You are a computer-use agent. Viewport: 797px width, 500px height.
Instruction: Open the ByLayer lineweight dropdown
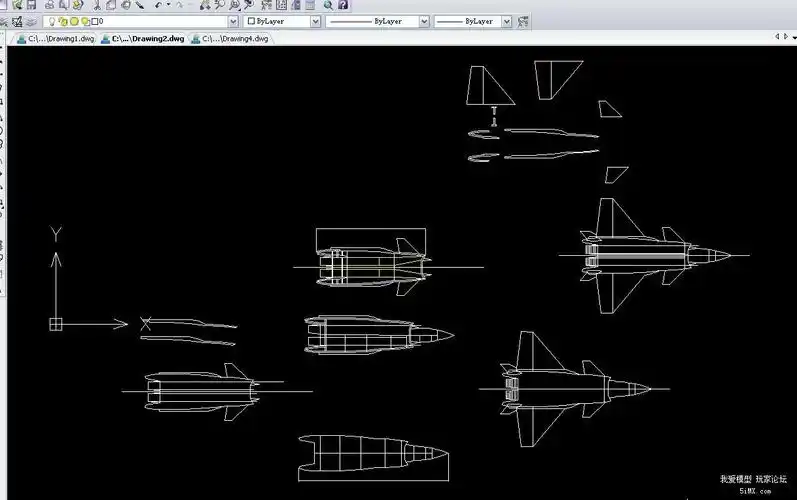coord(506,21)
